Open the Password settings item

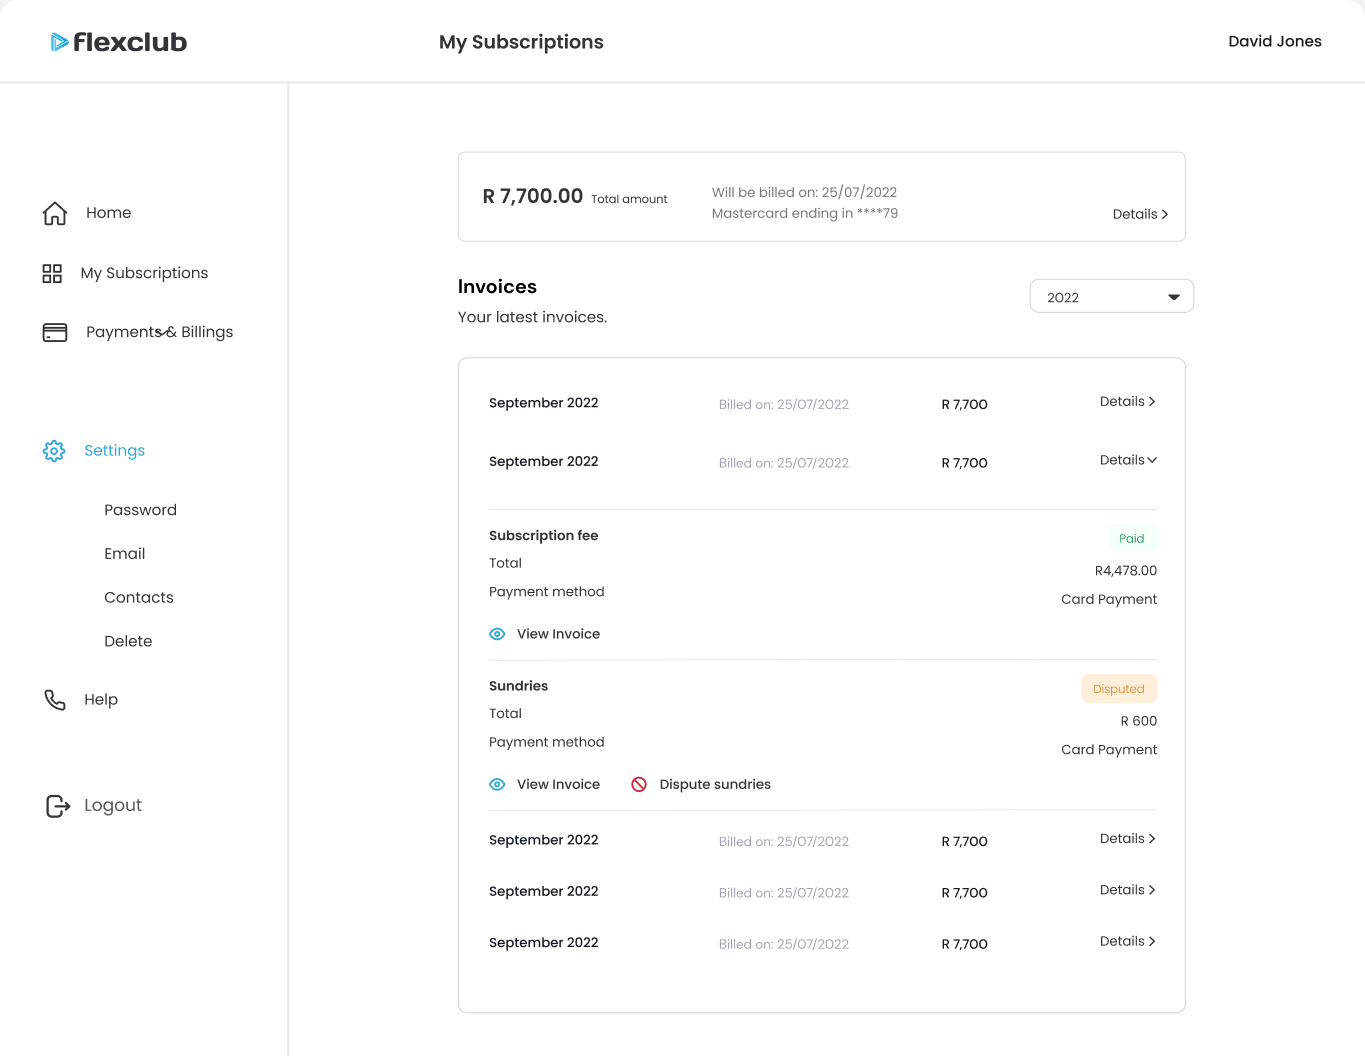pos(140,510)
